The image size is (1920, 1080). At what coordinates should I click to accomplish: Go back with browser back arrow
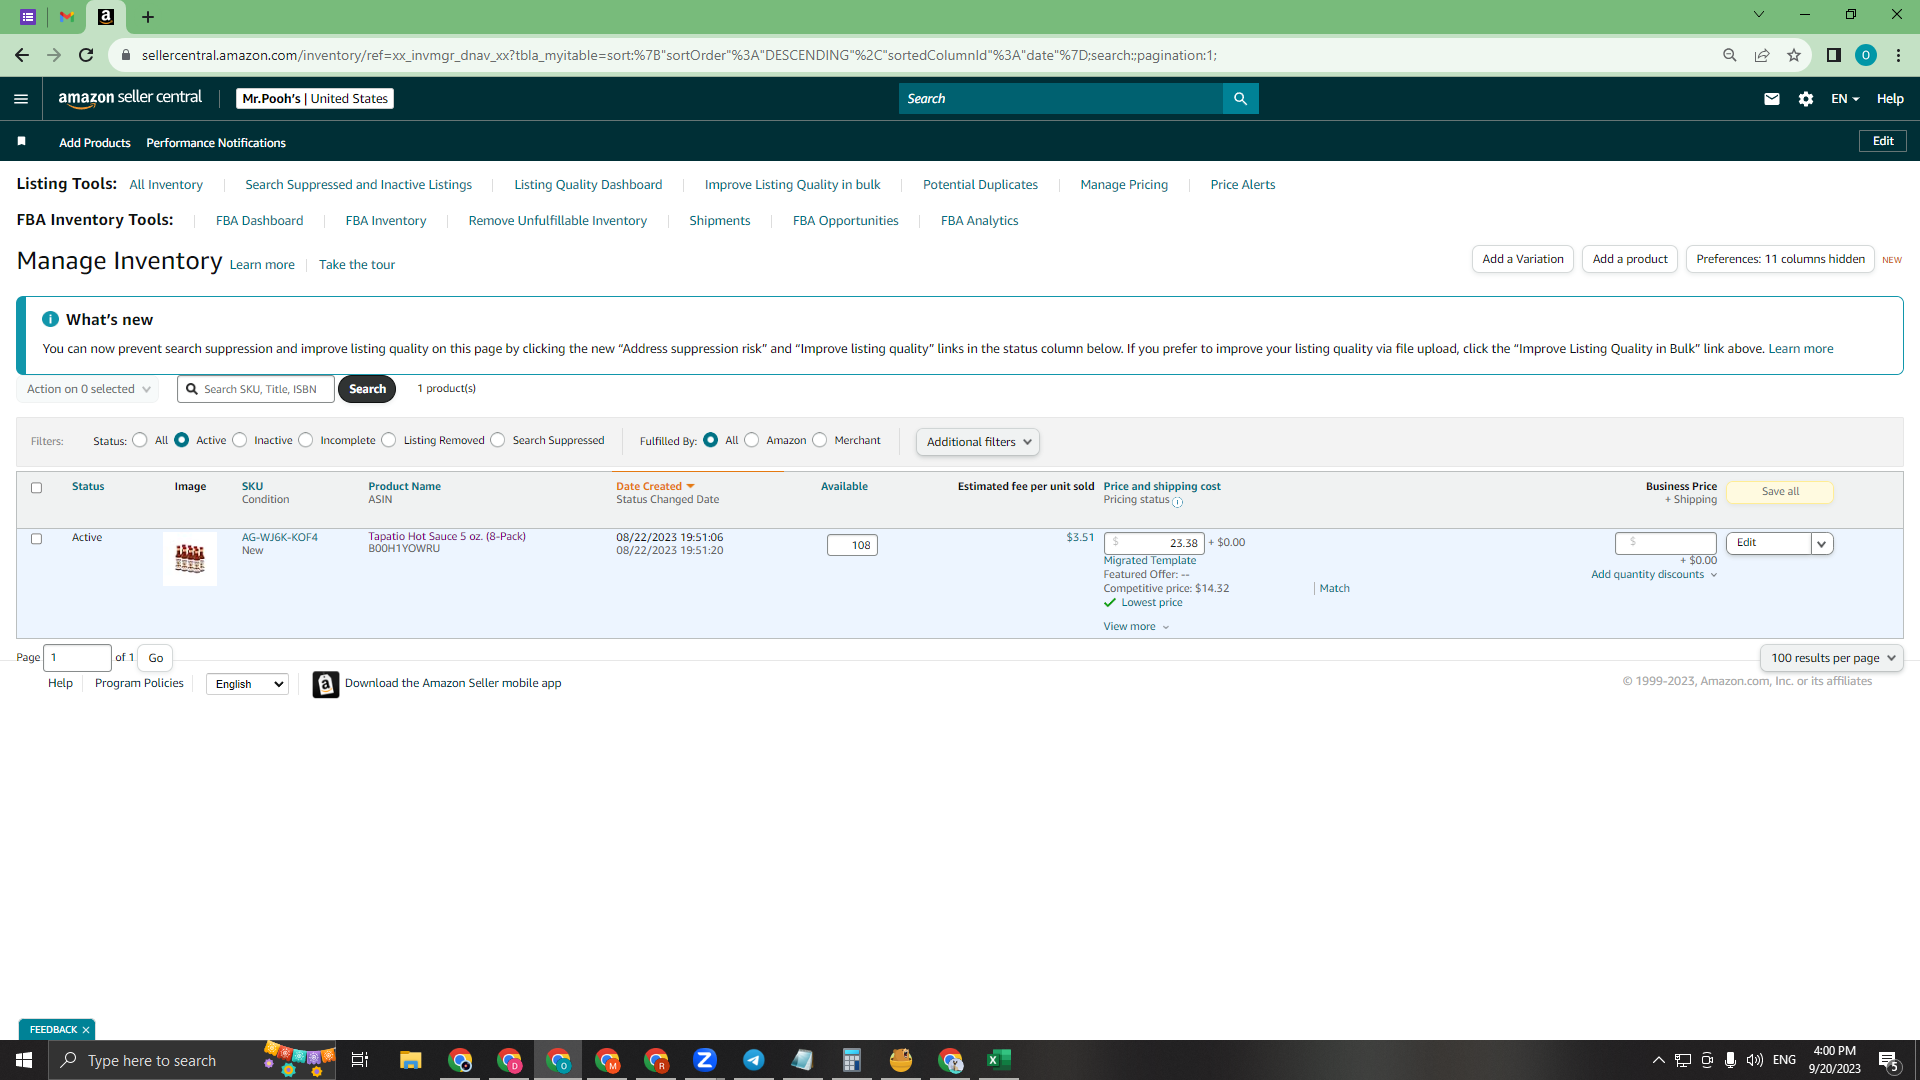pos(22,55)
